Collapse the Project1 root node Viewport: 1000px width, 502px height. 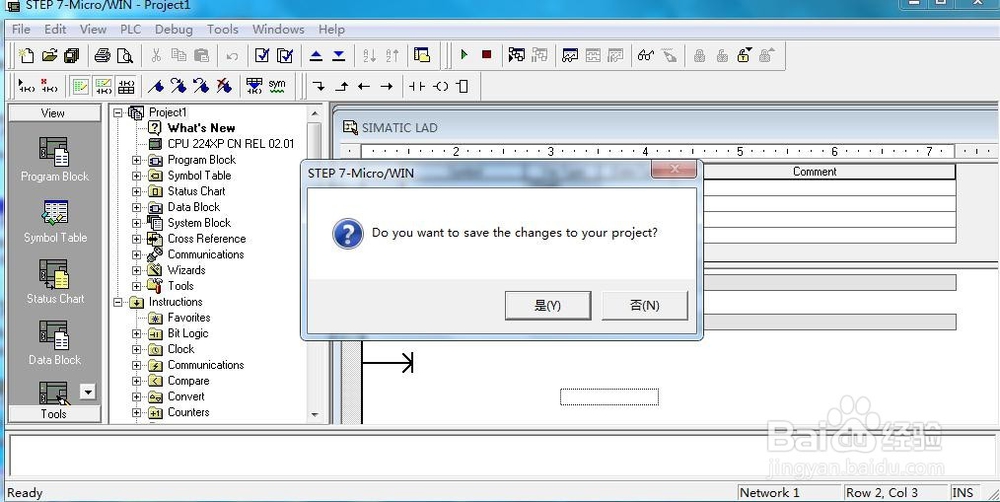coord(118,113)
